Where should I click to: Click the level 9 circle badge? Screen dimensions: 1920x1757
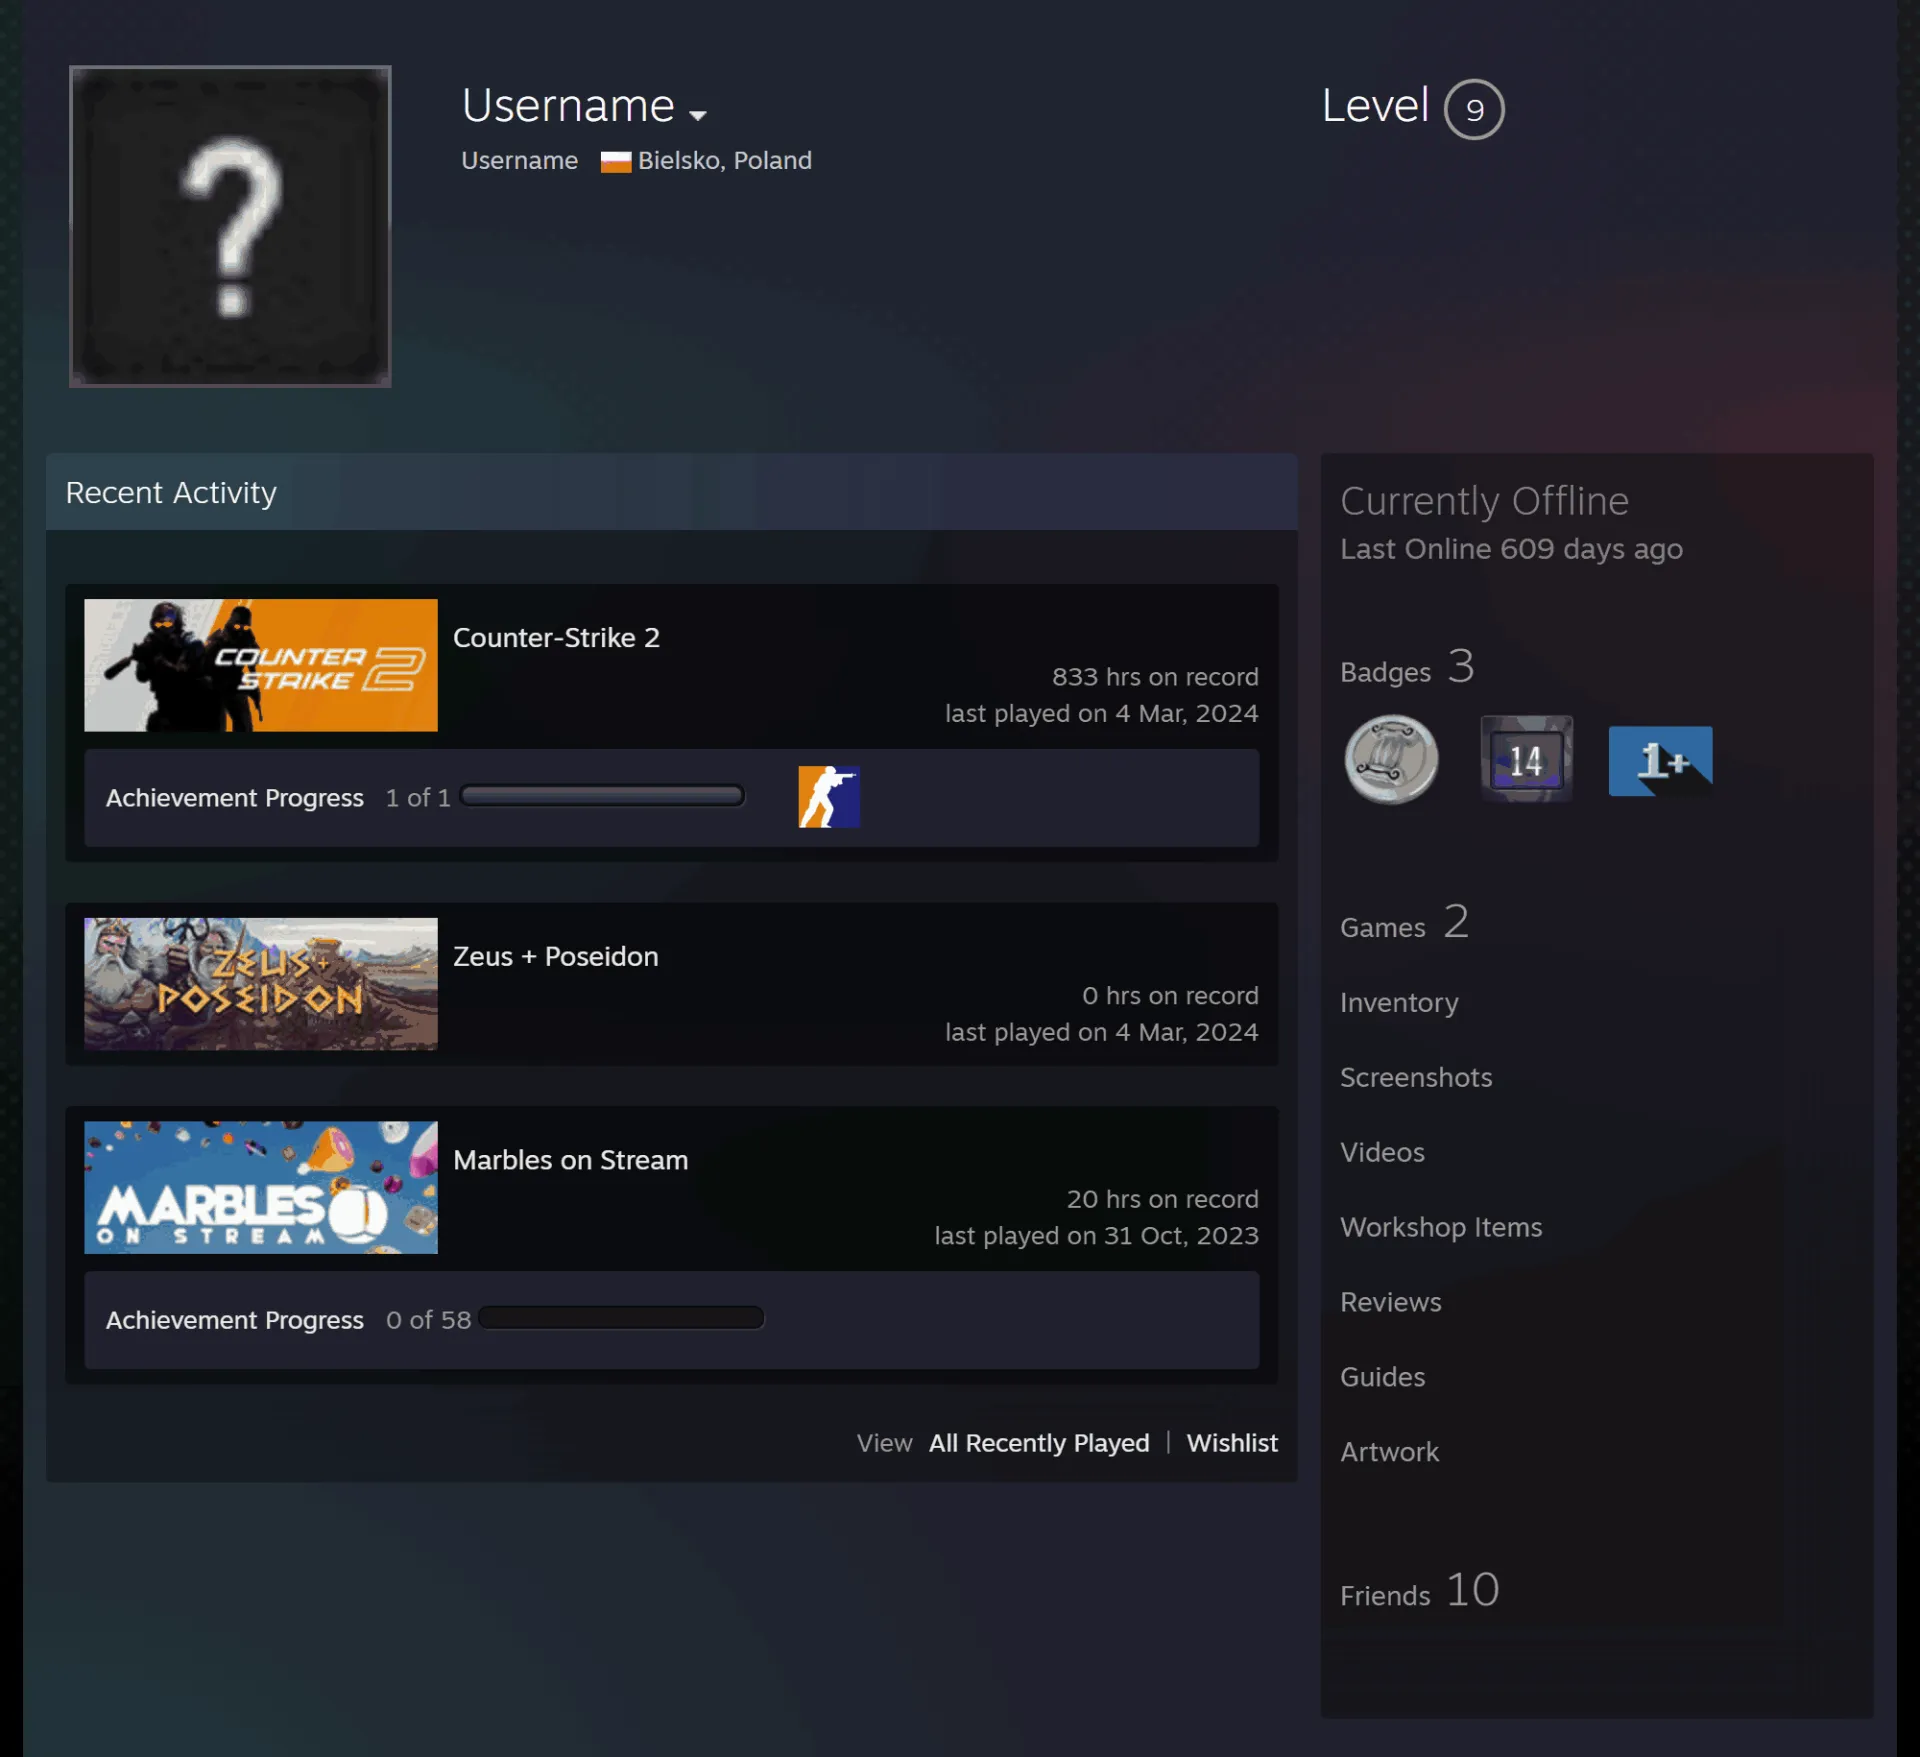[x=1474, y=109]
